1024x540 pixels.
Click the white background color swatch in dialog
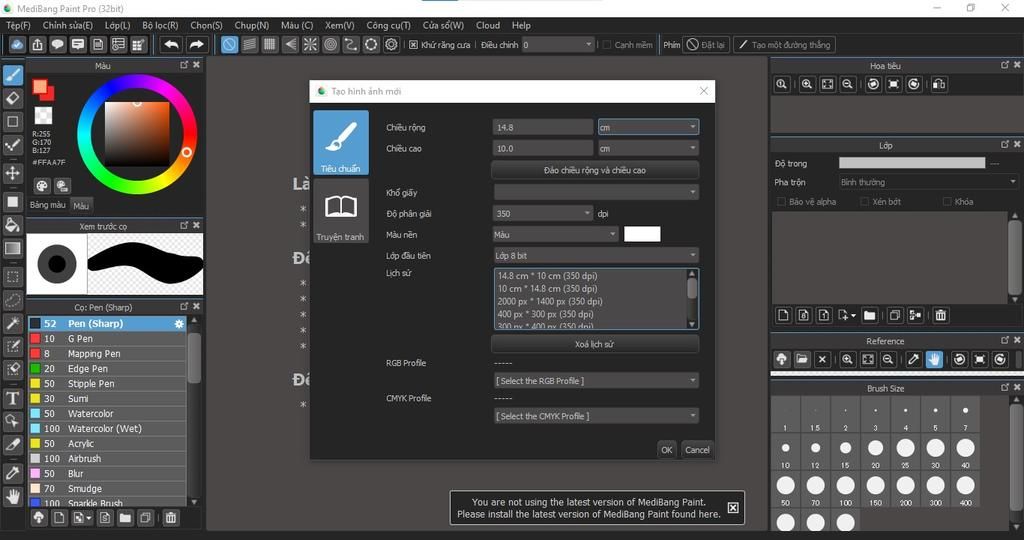point(642,234)
